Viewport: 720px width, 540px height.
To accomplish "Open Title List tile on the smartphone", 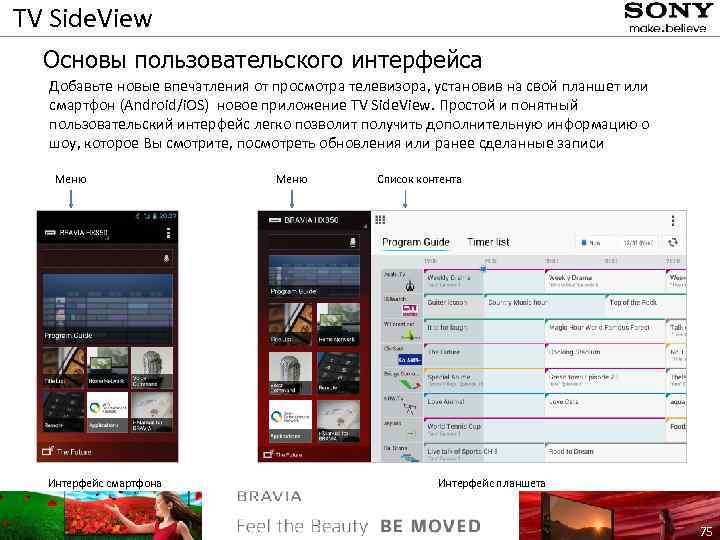I will 64,367.
